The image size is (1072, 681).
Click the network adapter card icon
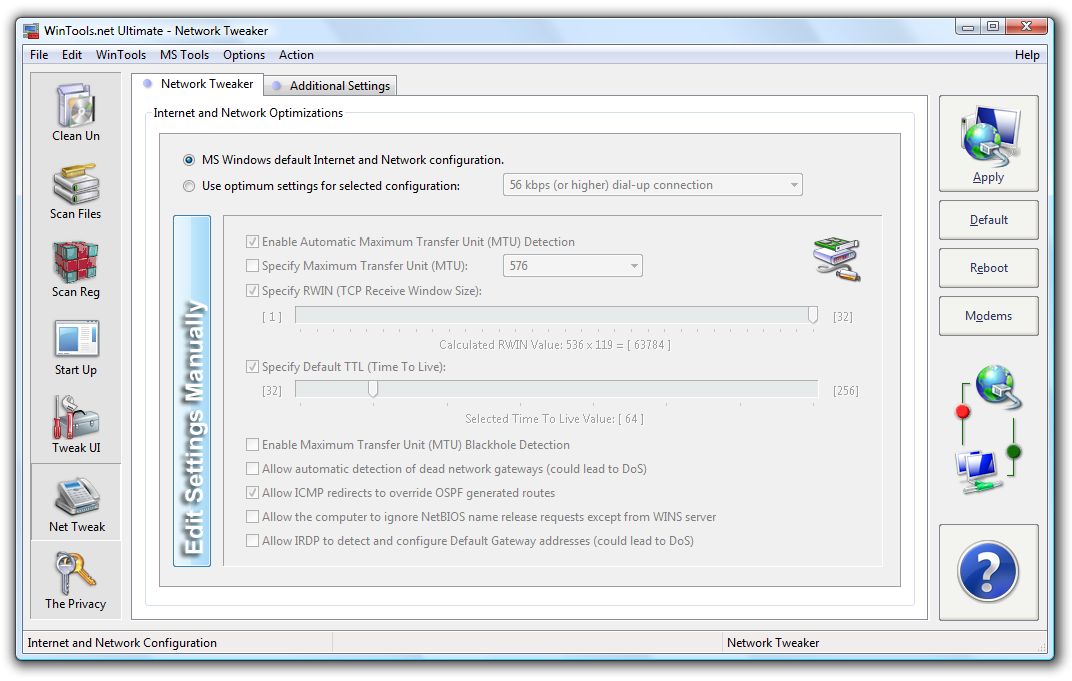pos(836,259)
